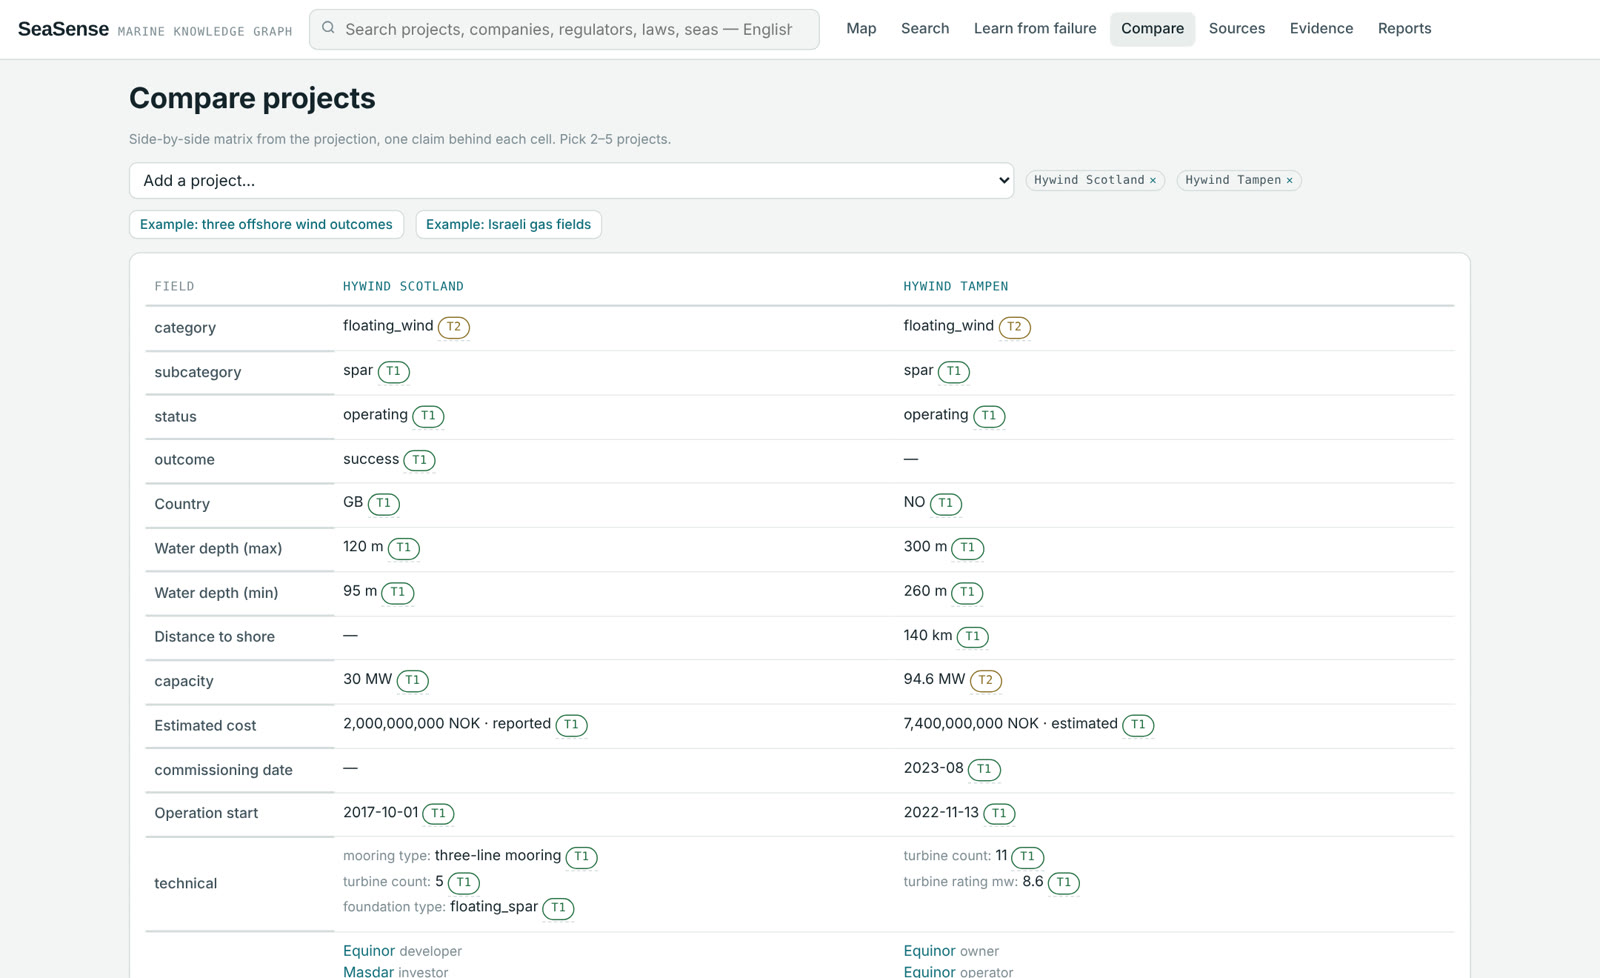Open Equinor owner link under Hywind Tampen
The width and height of the screenshot is (1600, 978).
[929, 951]
